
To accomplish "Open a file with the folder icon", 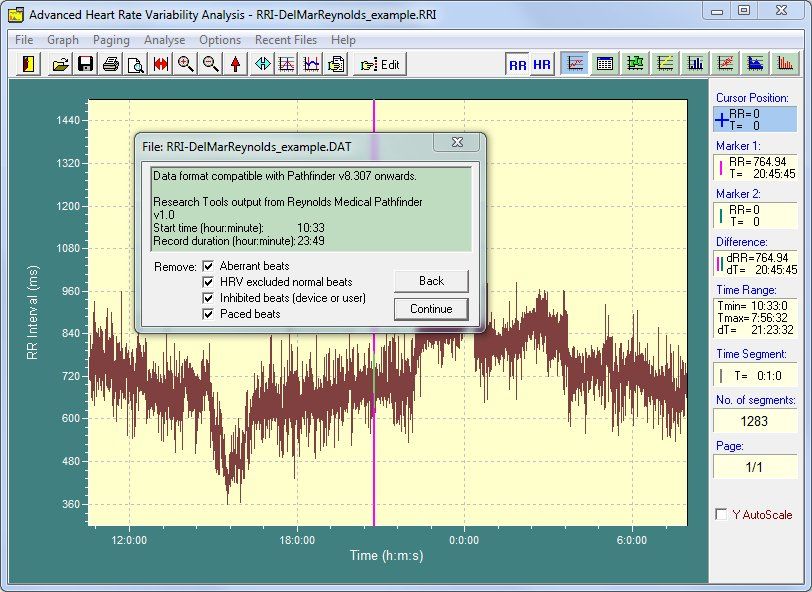I will [61, 64].
